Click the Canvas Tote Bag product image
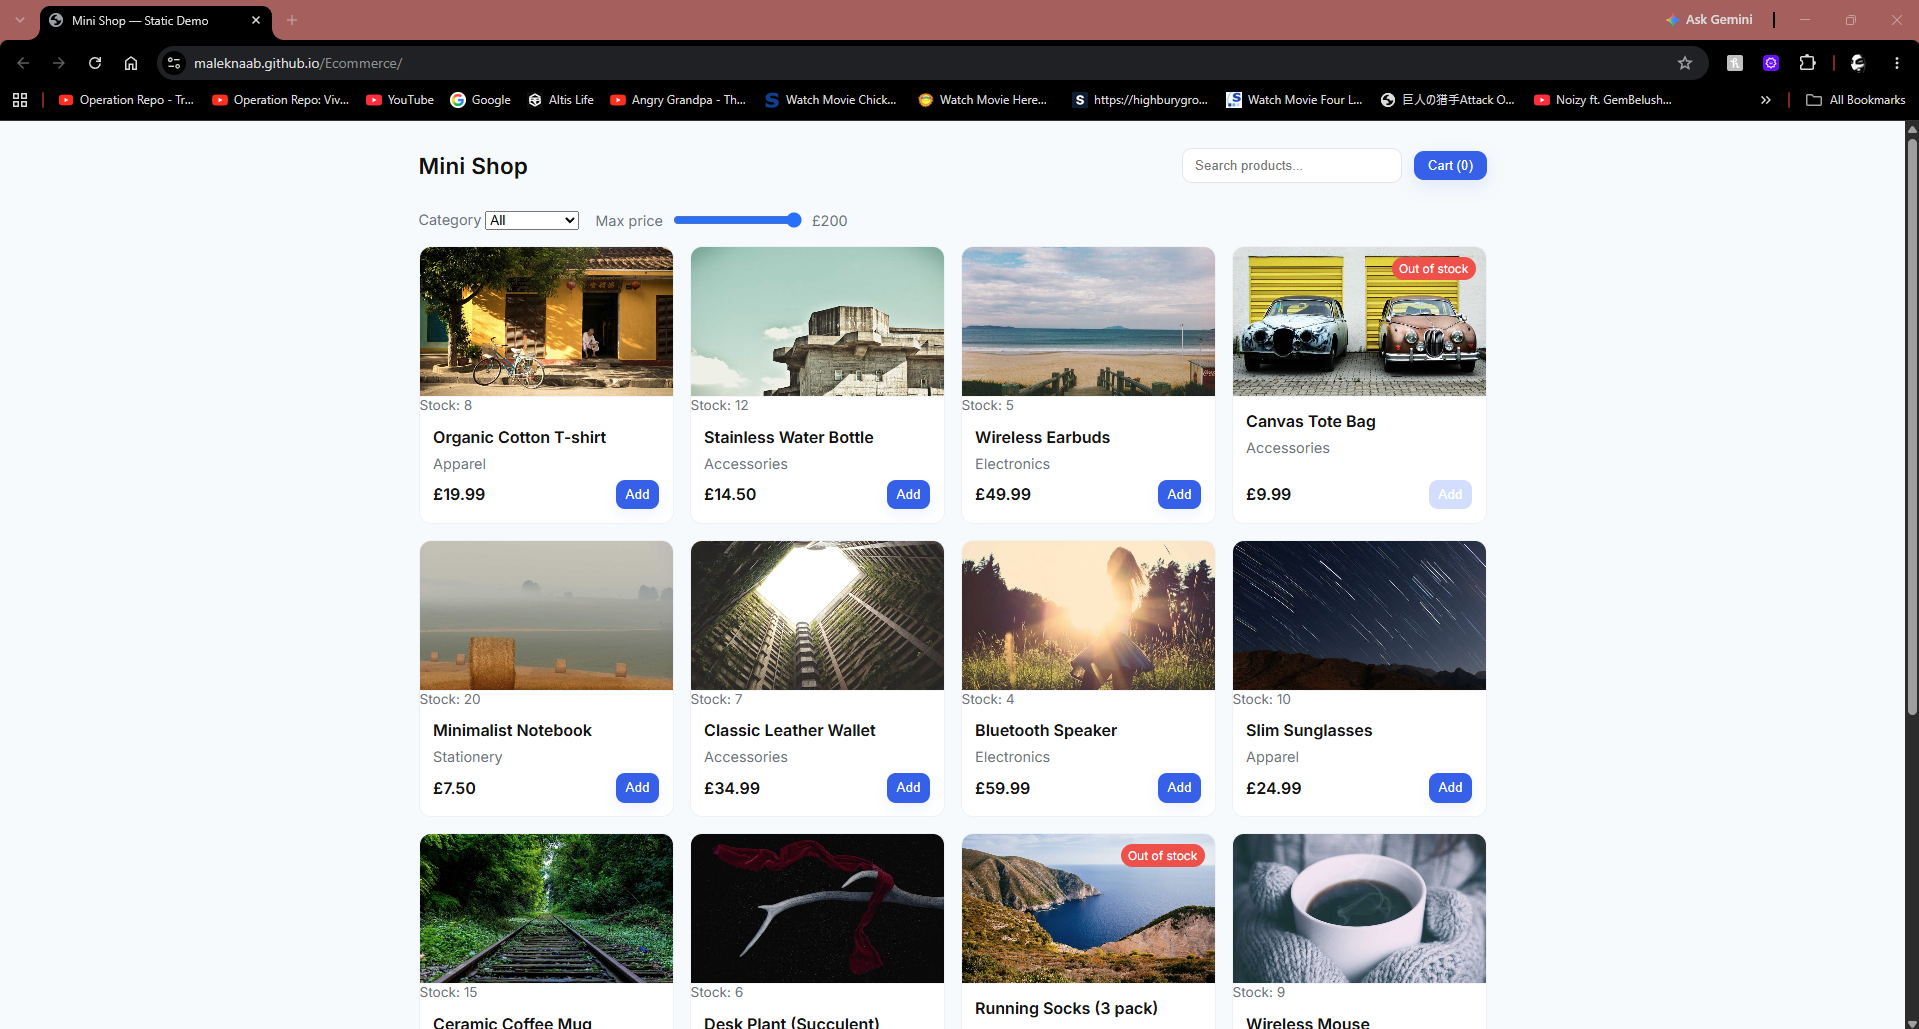1919x1029 pixels. click(x=1359, y=321)
